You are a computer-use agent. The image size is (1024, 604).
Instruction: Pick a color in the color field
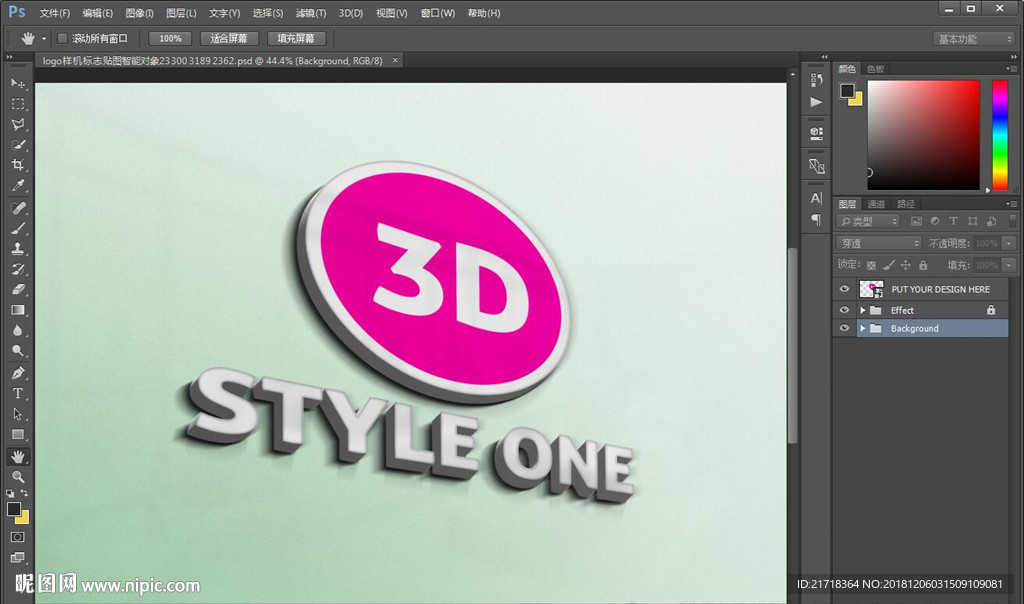coord(923,135)
